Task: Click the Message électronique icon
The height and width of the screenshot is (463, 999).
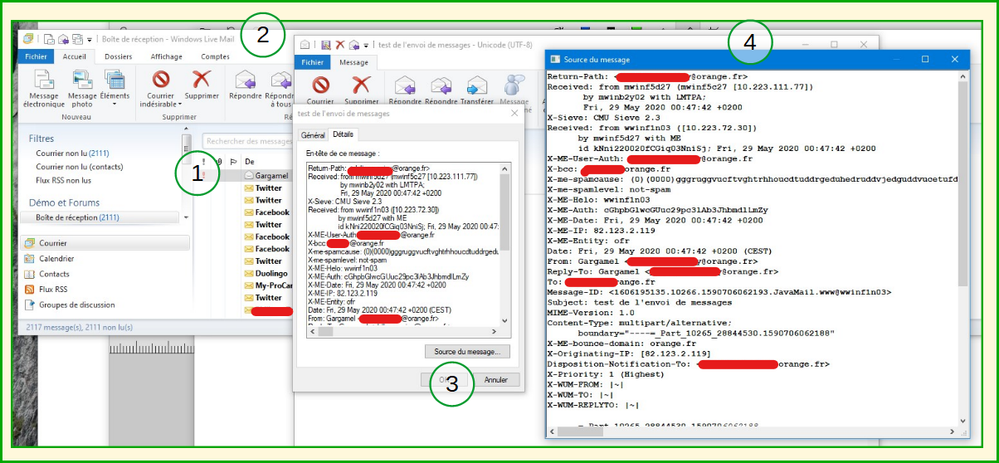Action: click(42, 82)
